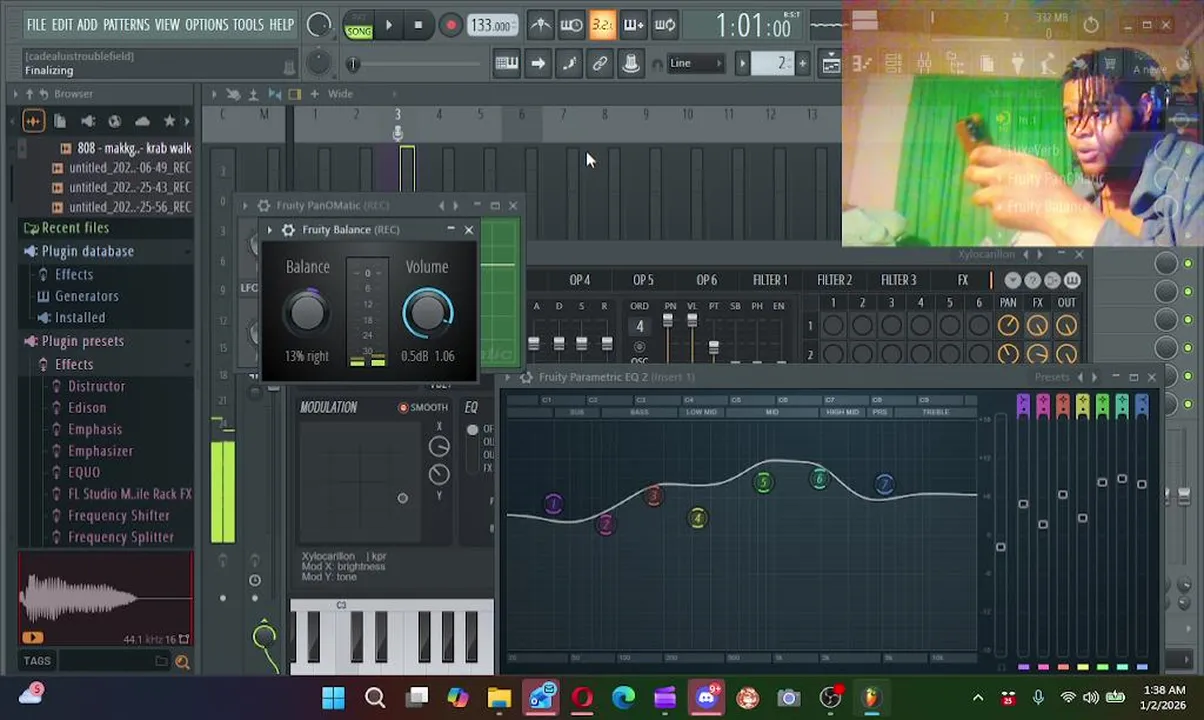Select the Distructor preset folder

tap(97, 386)
